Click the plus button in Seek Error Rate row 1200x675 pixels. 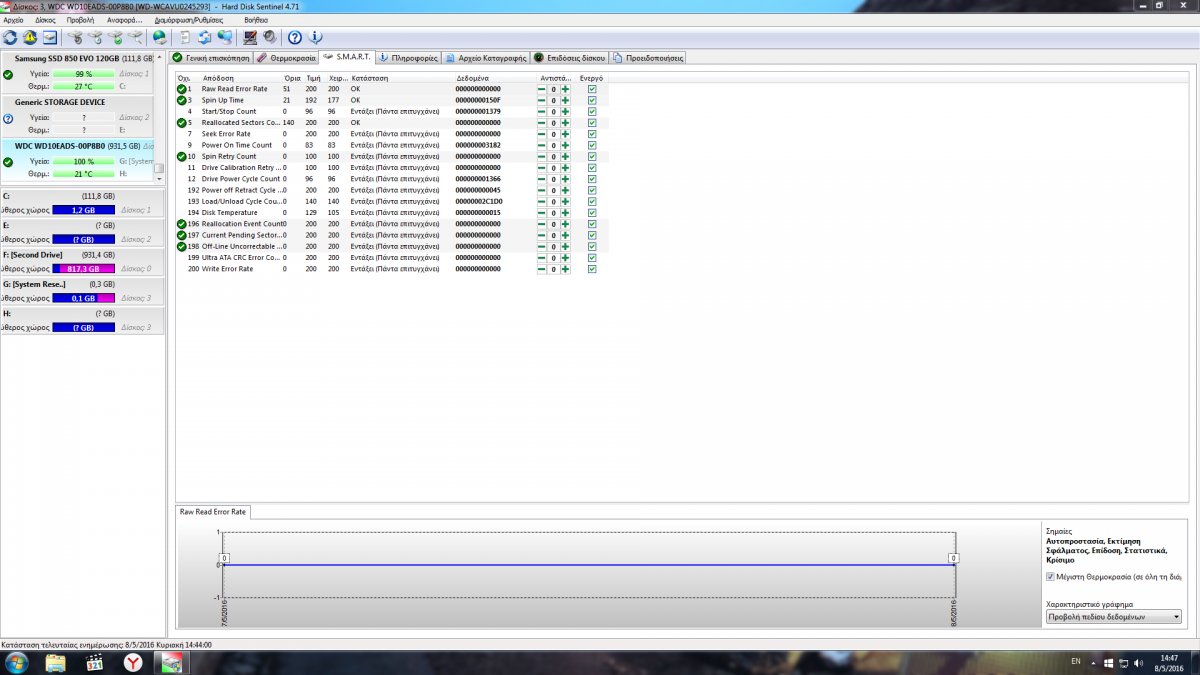(565, 134)
